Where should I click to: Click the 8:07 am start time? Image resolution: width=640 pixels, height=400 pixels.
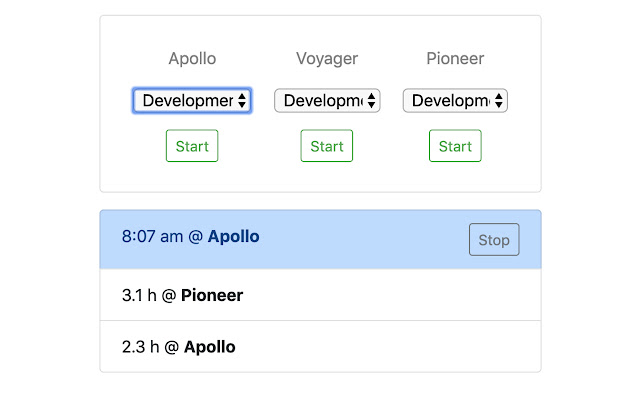tap(153, 237)
